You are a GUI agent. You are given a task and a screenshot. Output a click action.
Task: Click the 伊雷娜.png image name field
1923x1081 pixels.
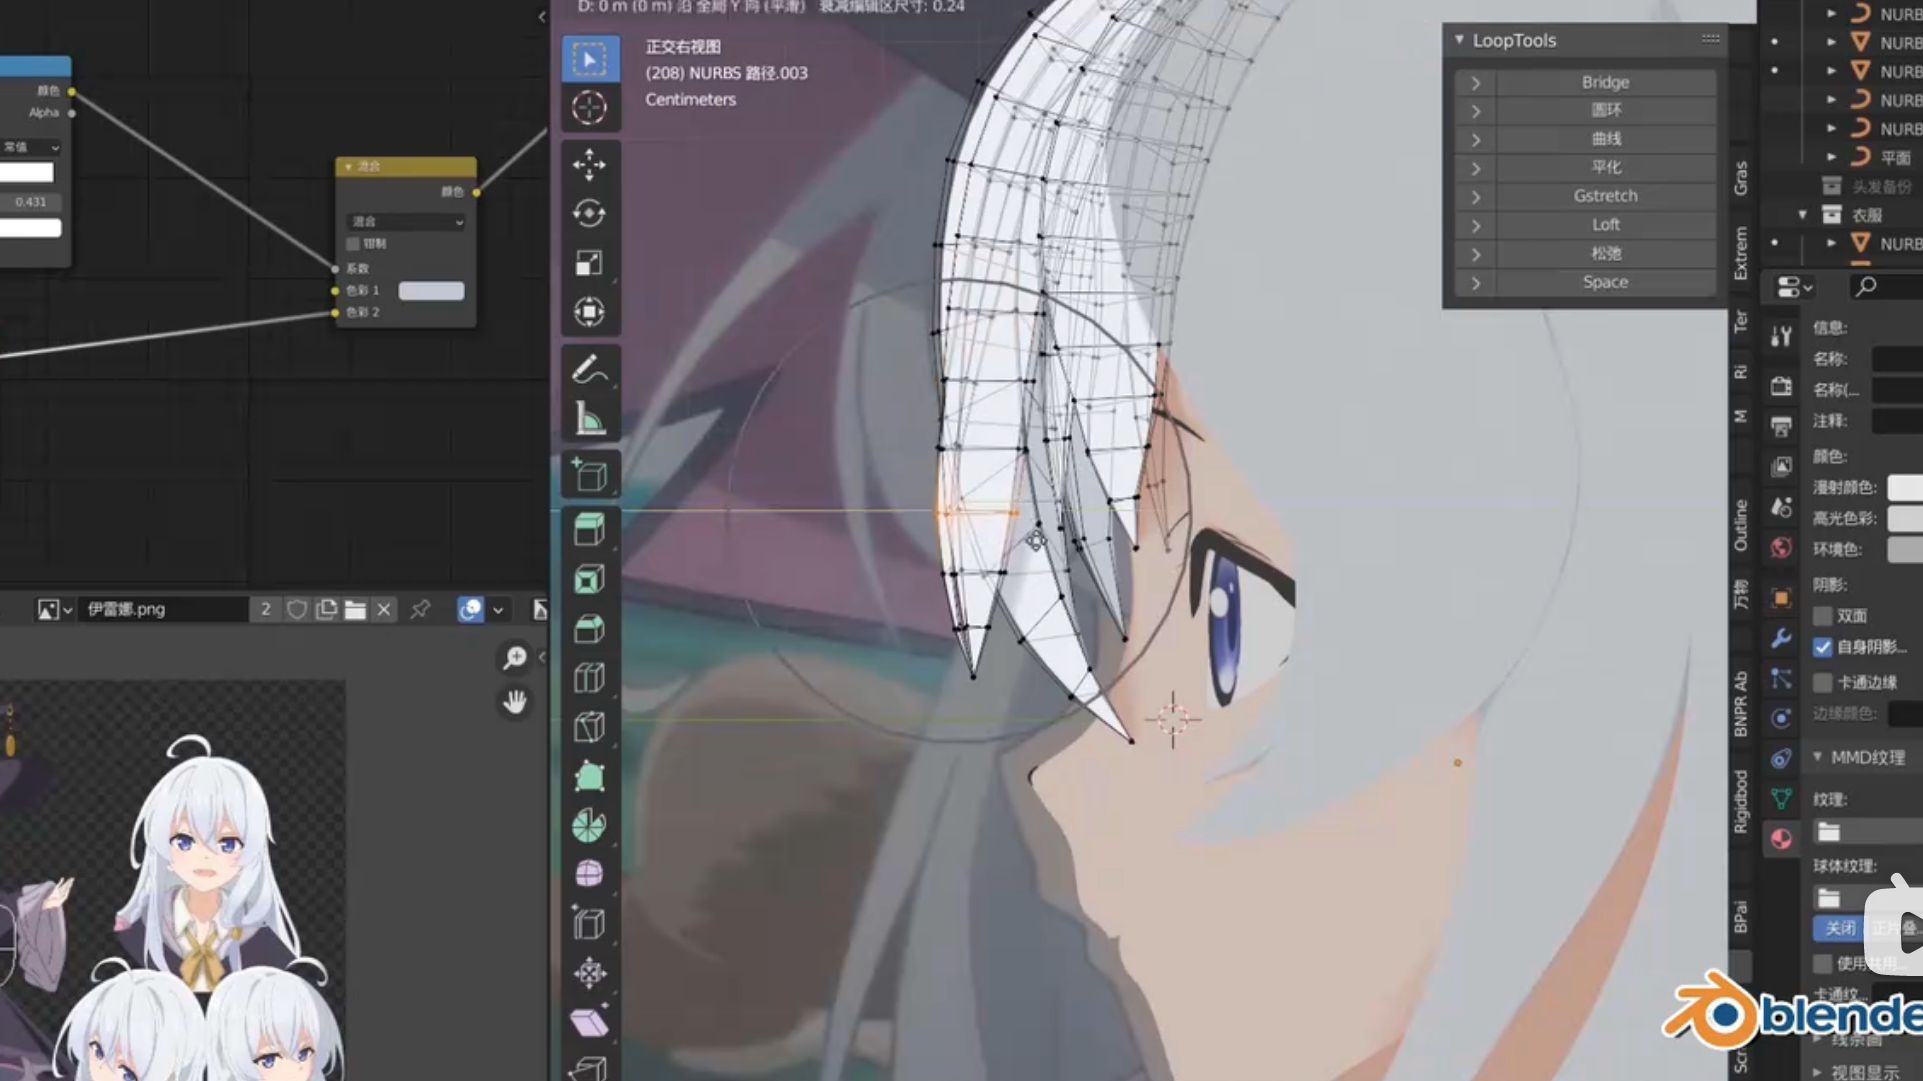pos(162,609)
